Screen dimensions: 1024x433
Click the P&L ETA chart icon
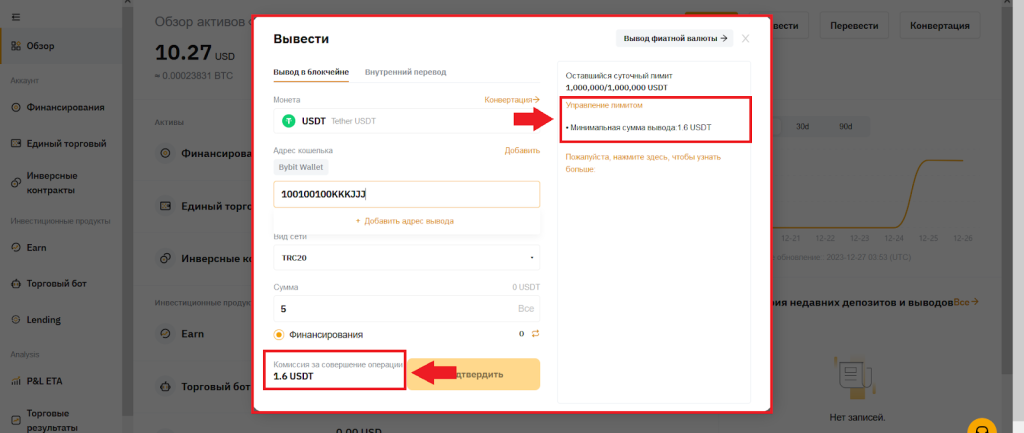click(x=16, y=381)
